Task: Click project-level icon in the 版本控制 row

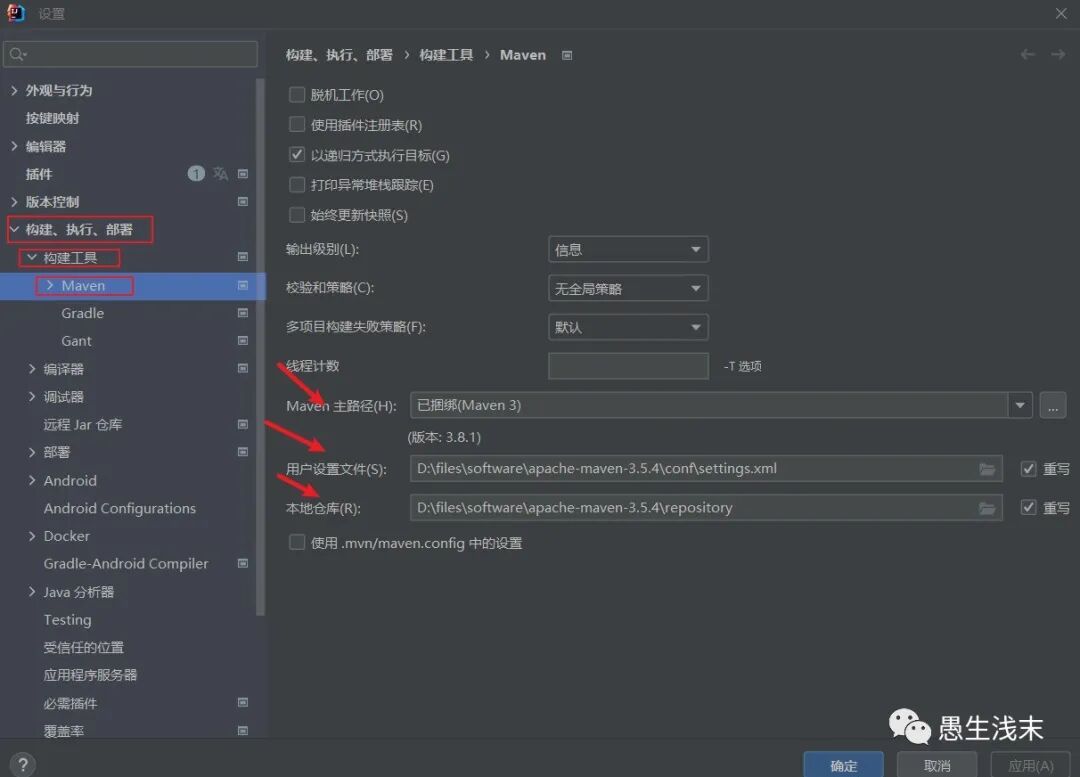Action: coord(242,201)
